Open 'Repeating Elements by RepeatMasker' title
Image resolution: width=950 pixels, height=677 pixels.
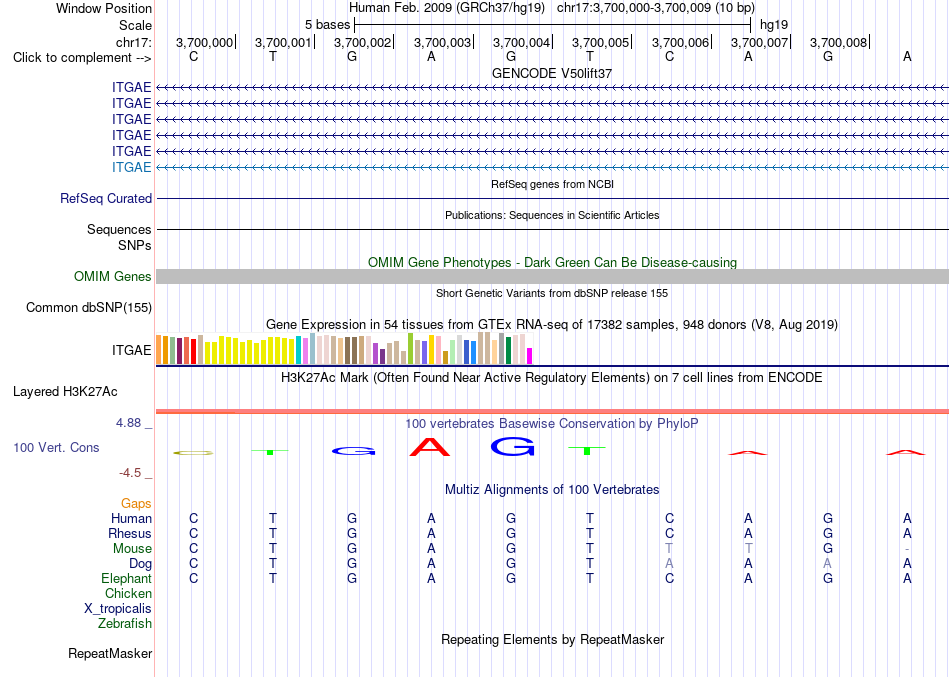coord(552,639)
